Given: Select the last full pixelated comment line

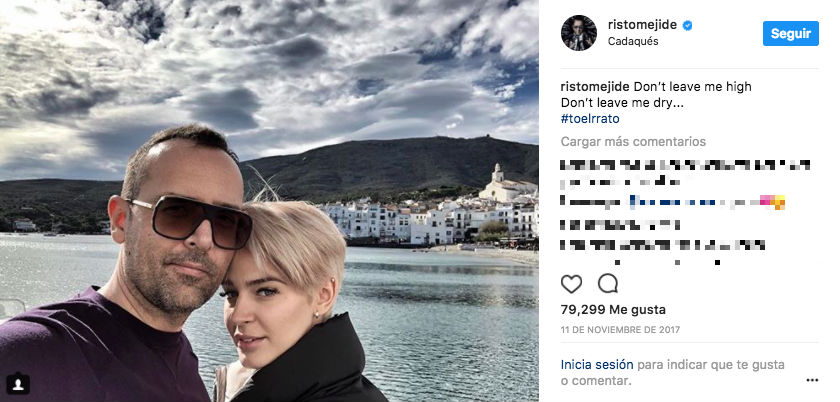Looking at the screenshot, I should [662, 245].
